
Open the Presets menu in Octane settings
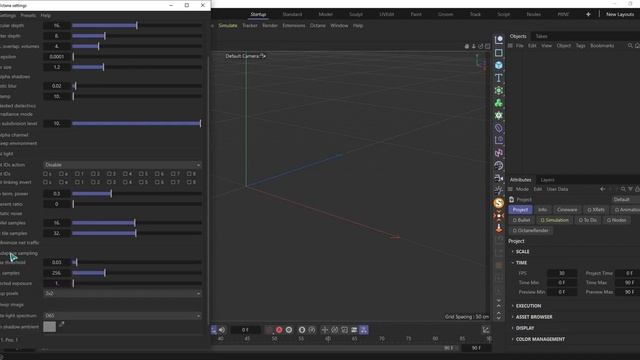[28, 16]
